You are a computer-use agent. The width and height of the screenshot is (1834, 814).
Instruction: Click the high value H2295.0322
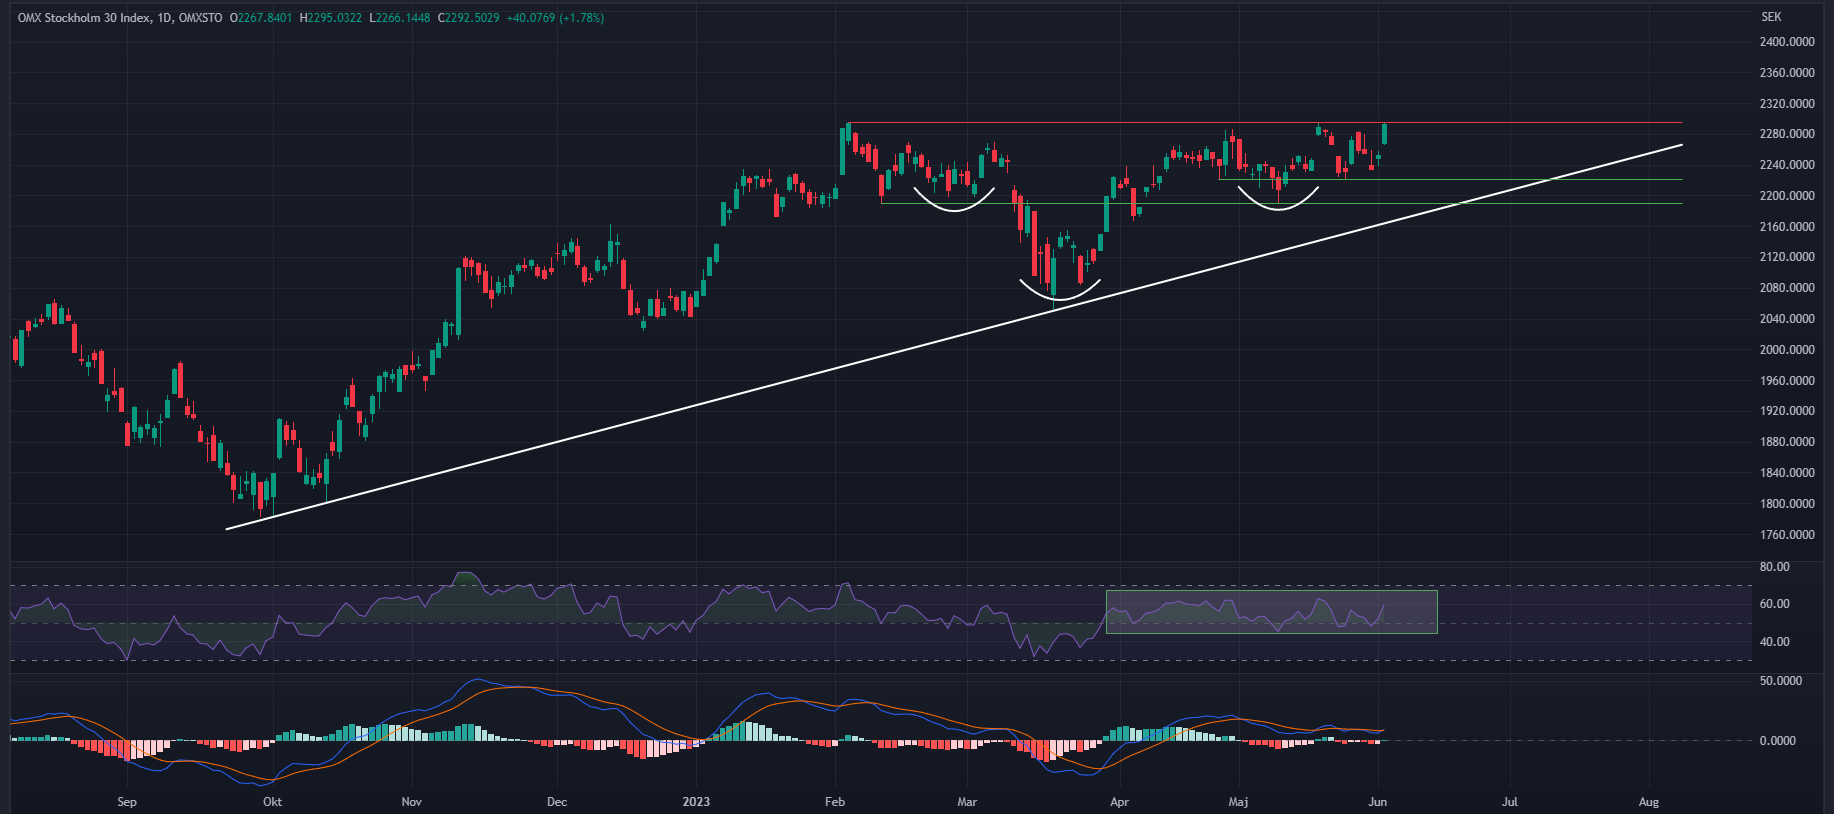(331, 18)
